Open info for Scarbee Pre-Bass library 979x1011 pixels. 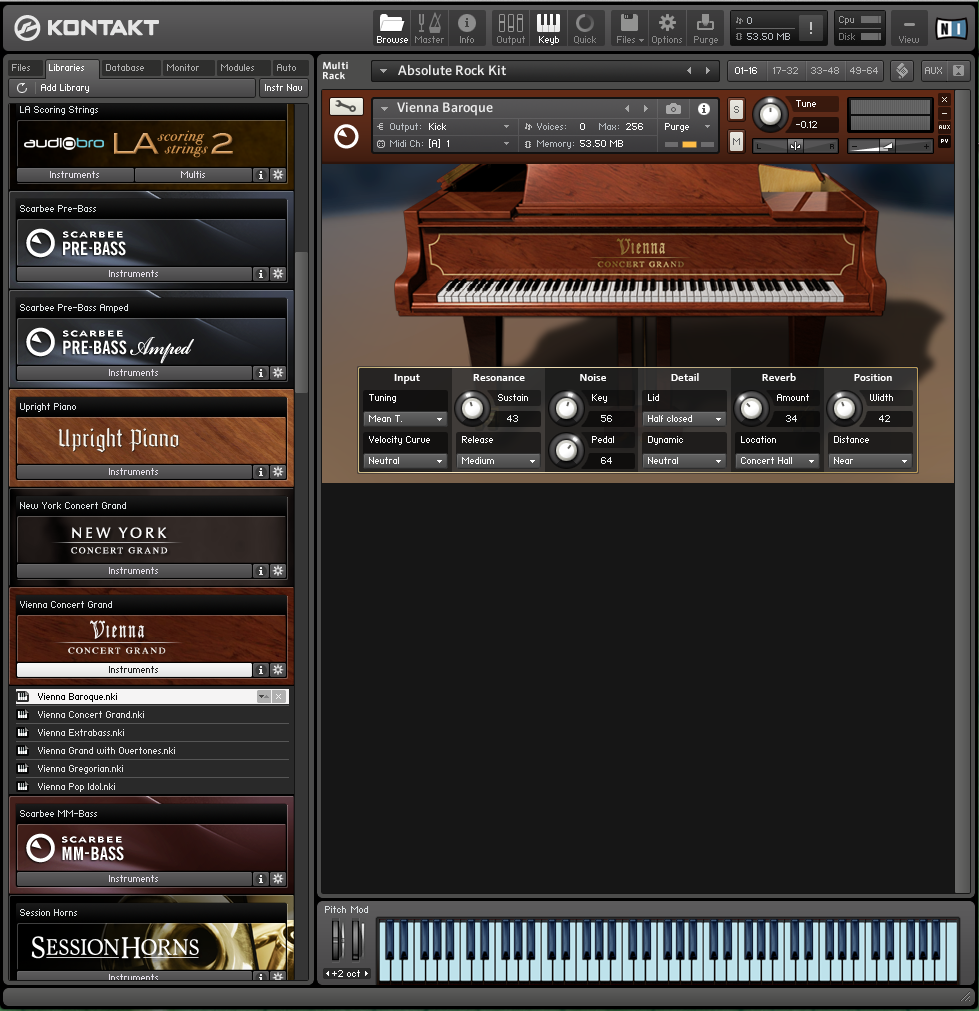click(x=261, y=274)
